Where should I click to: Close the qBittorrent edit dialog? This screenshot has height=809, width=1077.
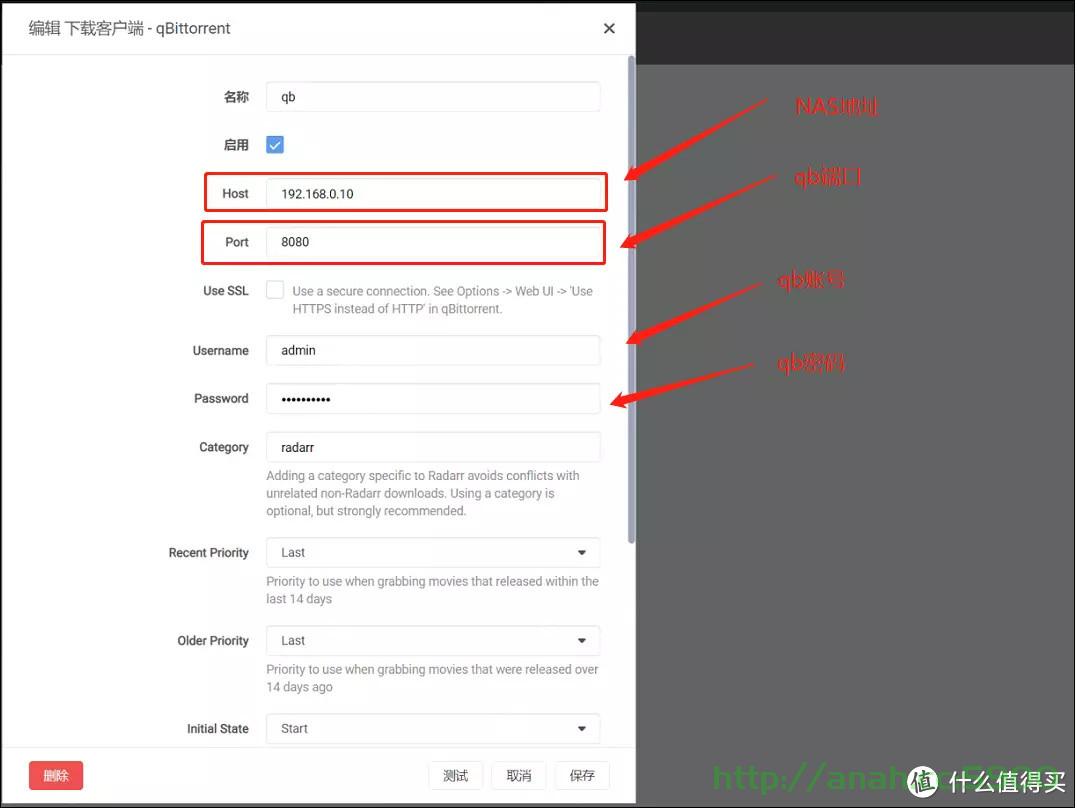click(609, 28)
